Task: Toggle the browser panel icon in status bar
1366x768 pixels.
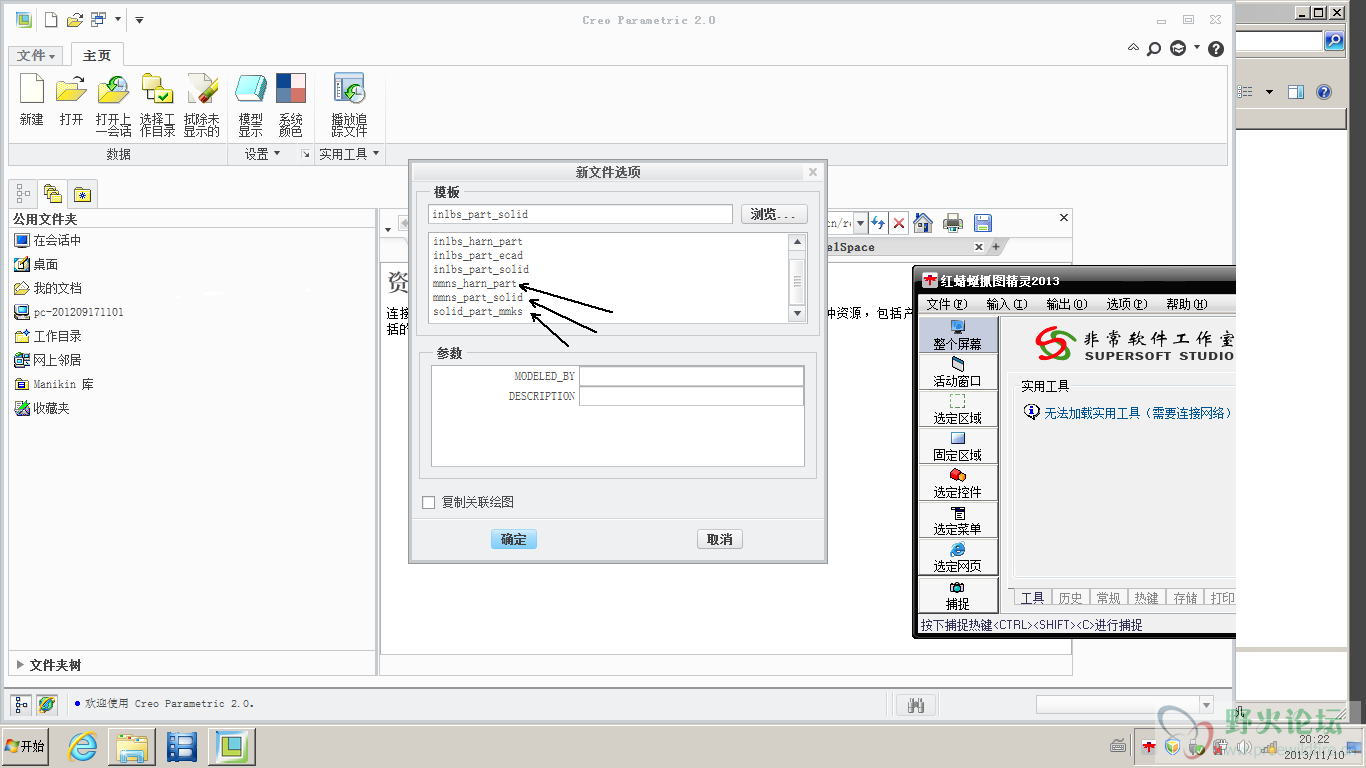Action: pos(46,705)
